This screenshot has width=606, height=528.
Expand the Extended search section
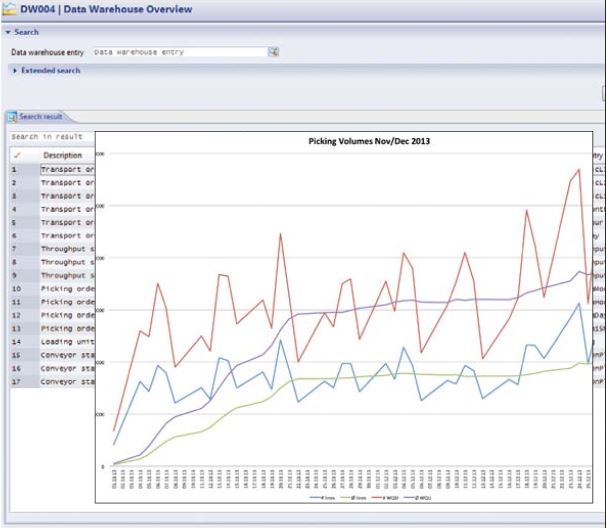[15, 71]
